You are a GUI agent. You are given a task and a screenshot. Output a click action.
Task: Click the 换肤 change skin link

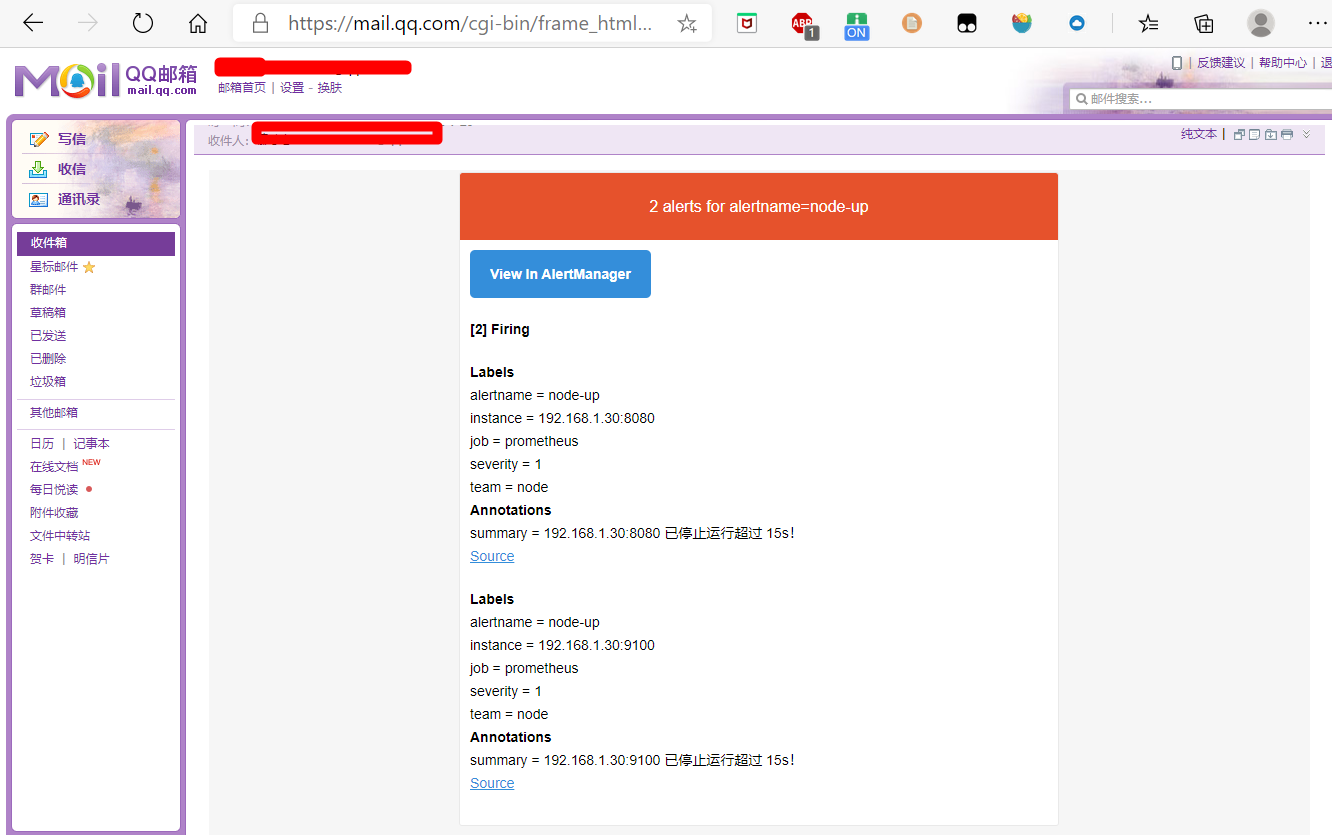(330, 88)
